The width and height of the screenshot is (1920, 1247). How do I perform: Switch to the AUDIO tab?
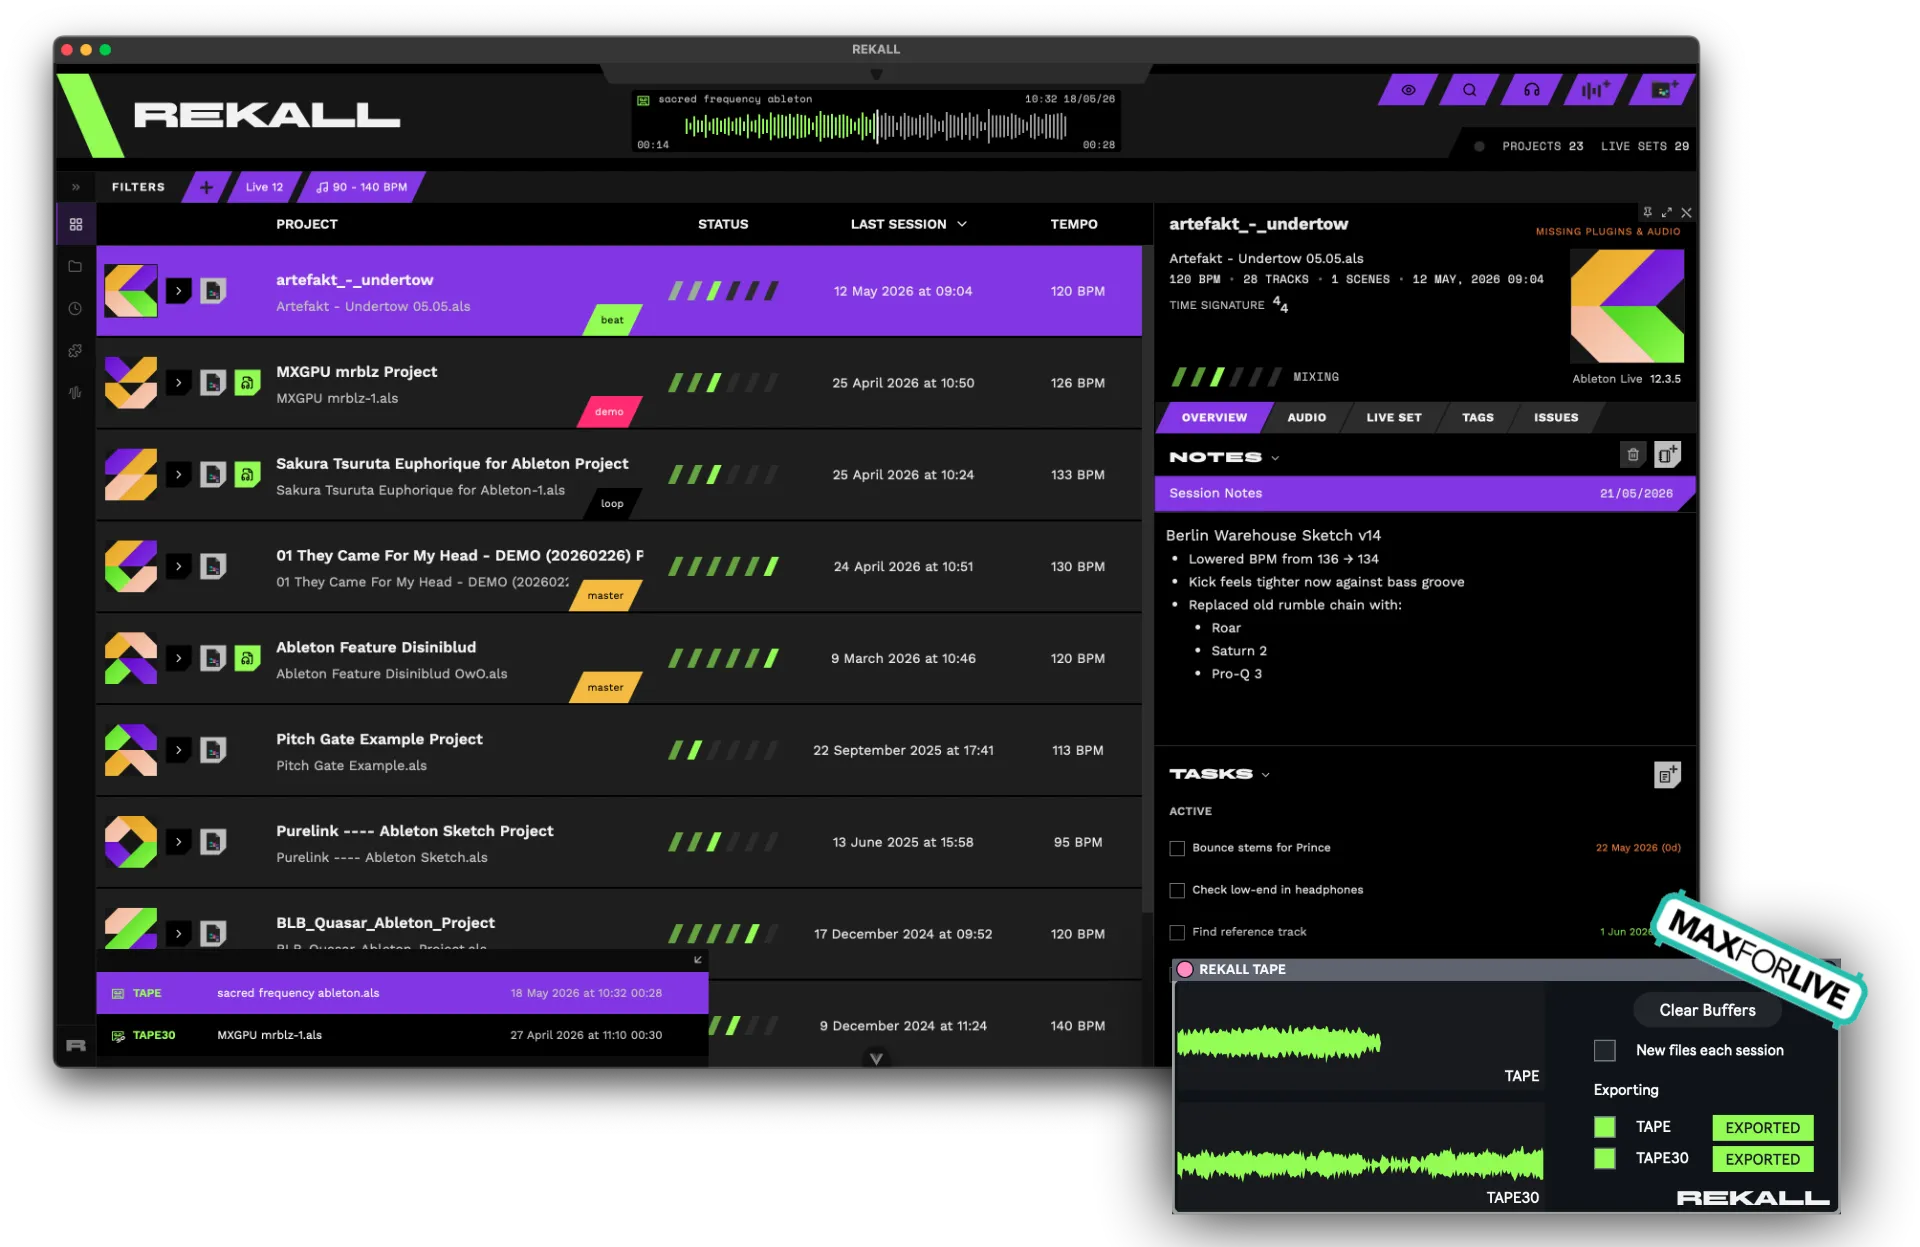pyautogui.click(x=1306, y=418)
